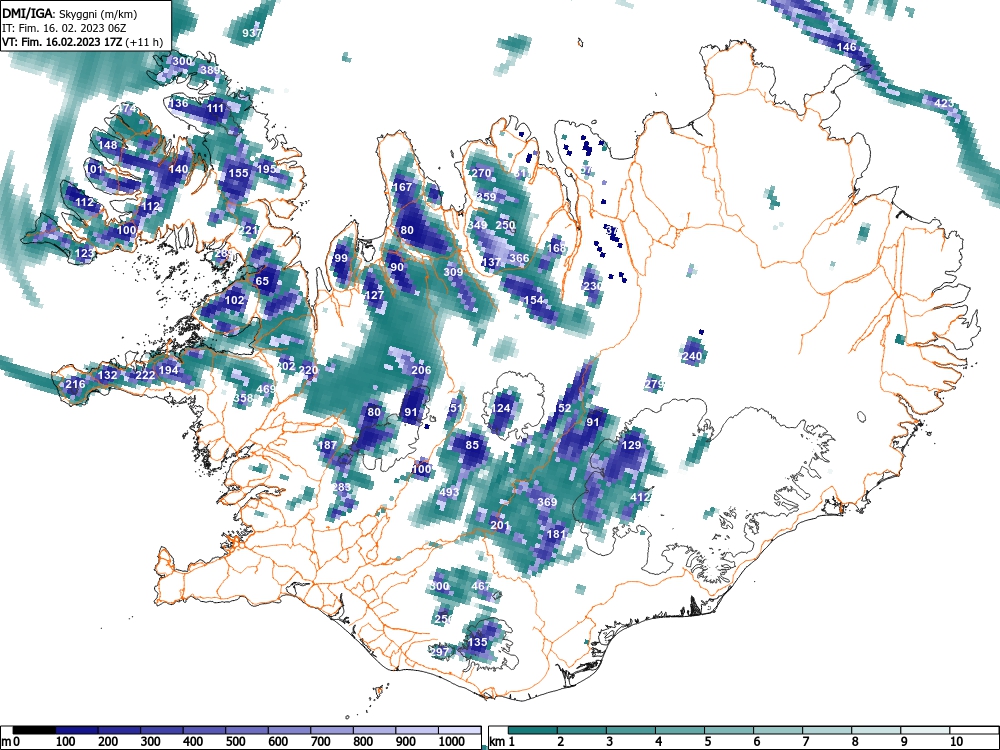
Task: Click the 10 label in the km legend
Action: [x=956, y=742]
